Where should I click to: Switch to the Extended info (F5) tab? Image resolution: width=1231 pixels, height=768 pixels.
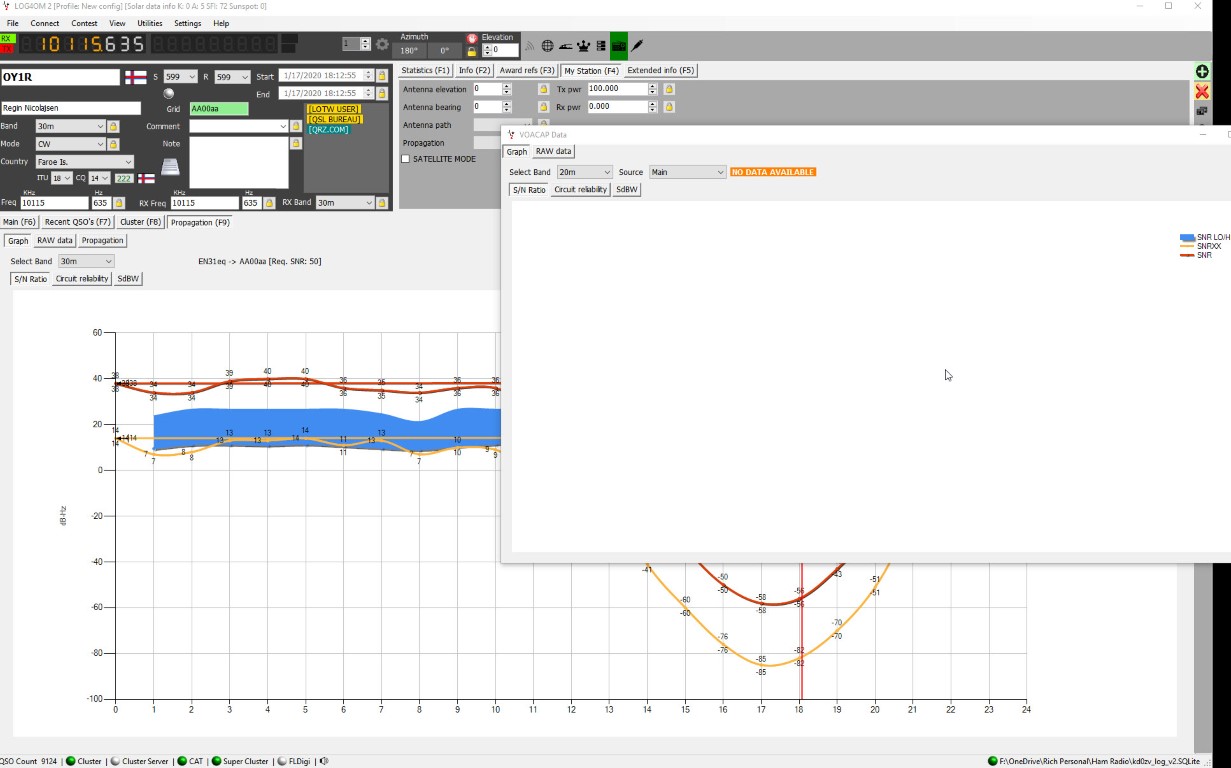point(660,71)
